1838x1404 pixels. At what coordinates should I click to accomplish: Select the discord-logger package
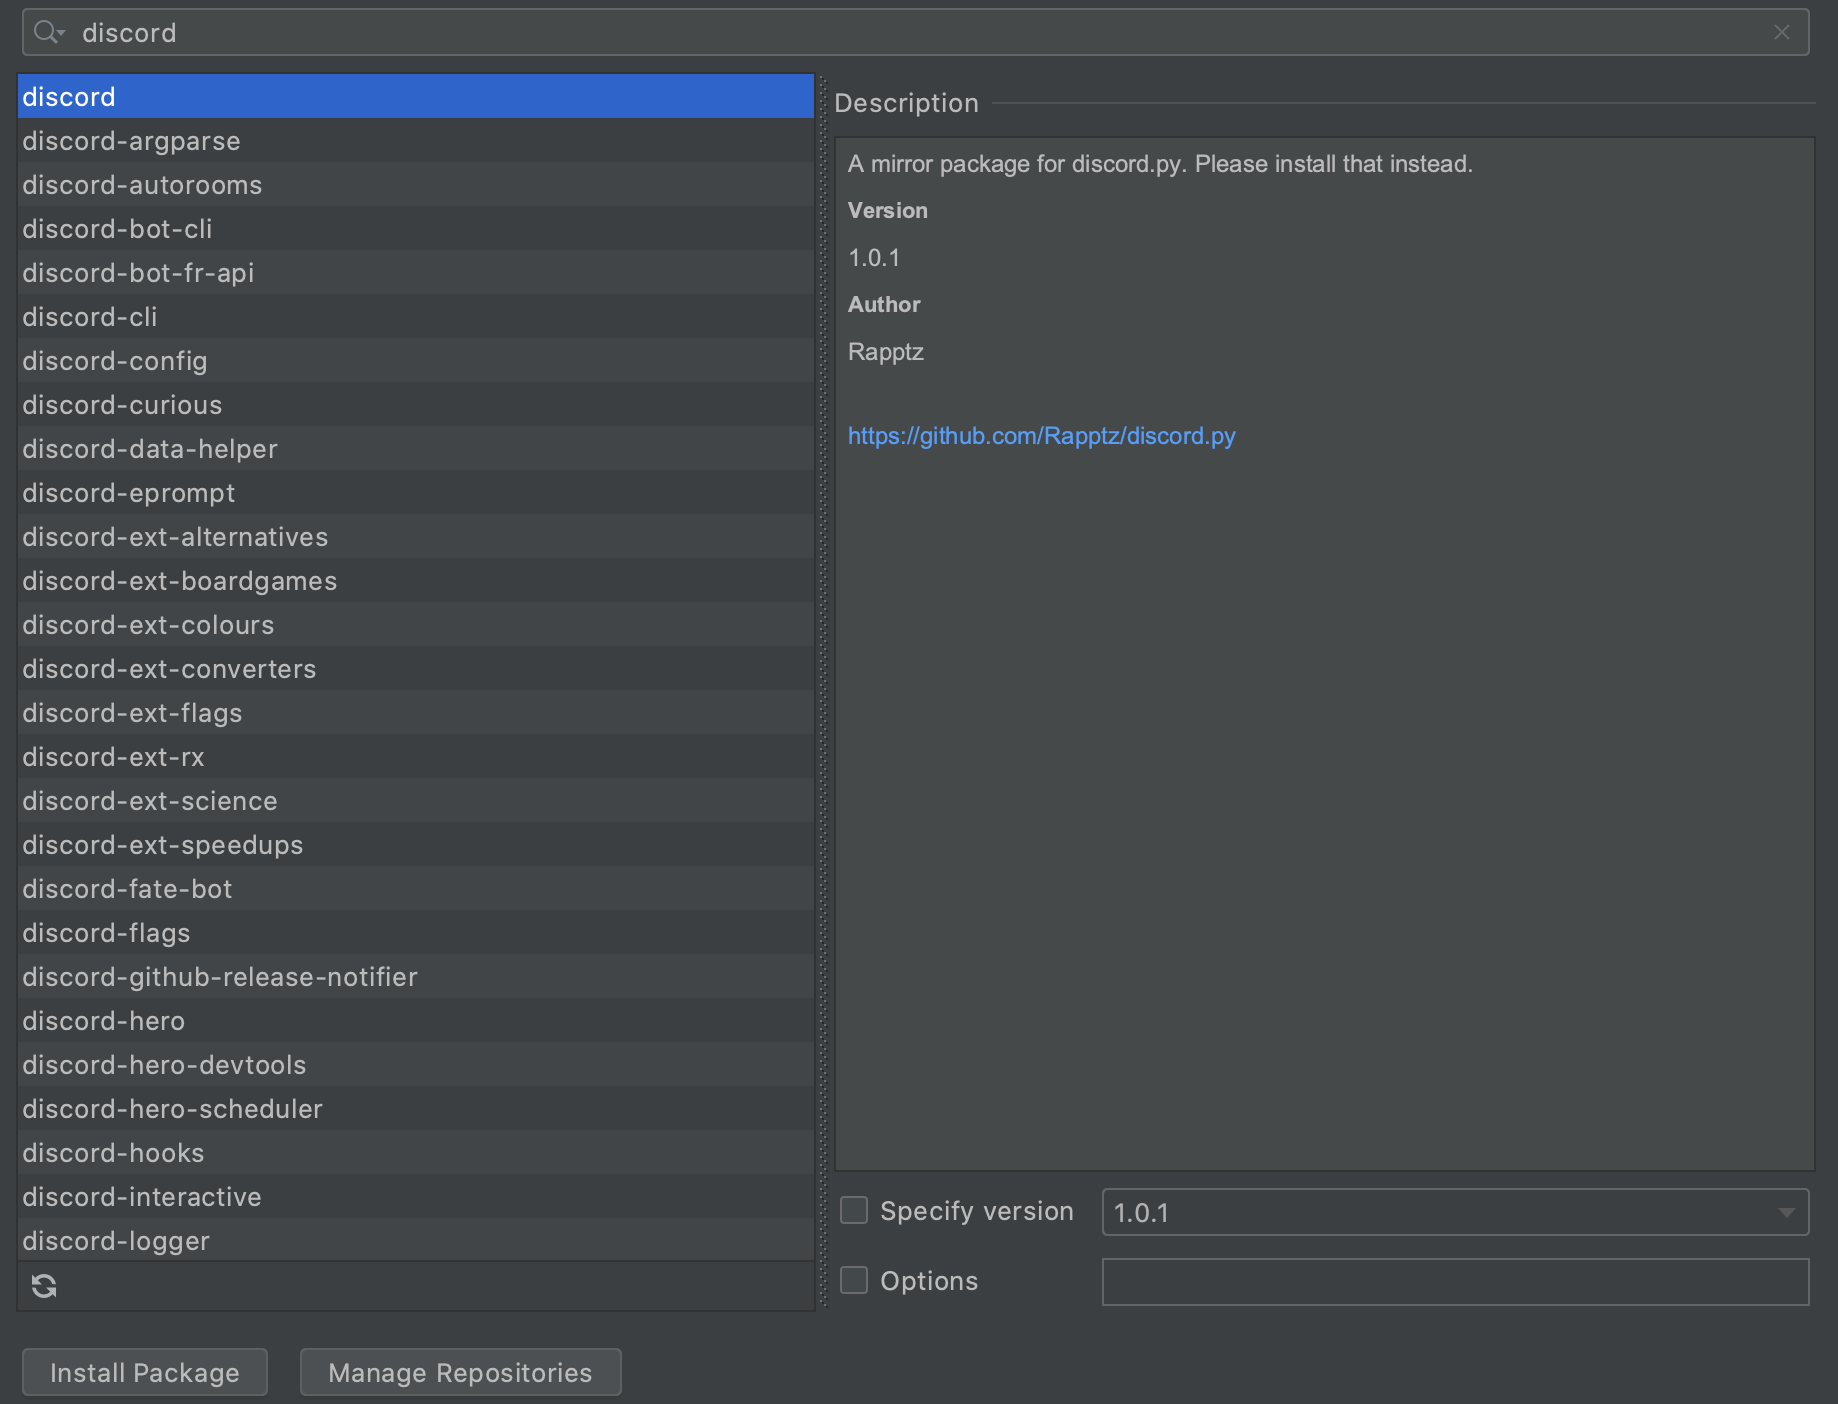pyautogui.click(x=415, y=1240)
